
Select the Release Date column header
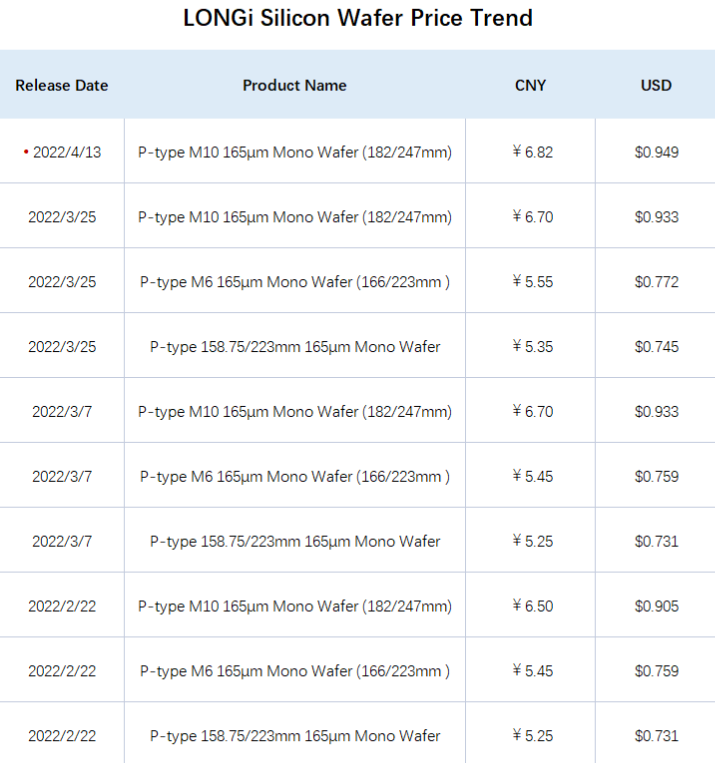(x=62, y=86)
